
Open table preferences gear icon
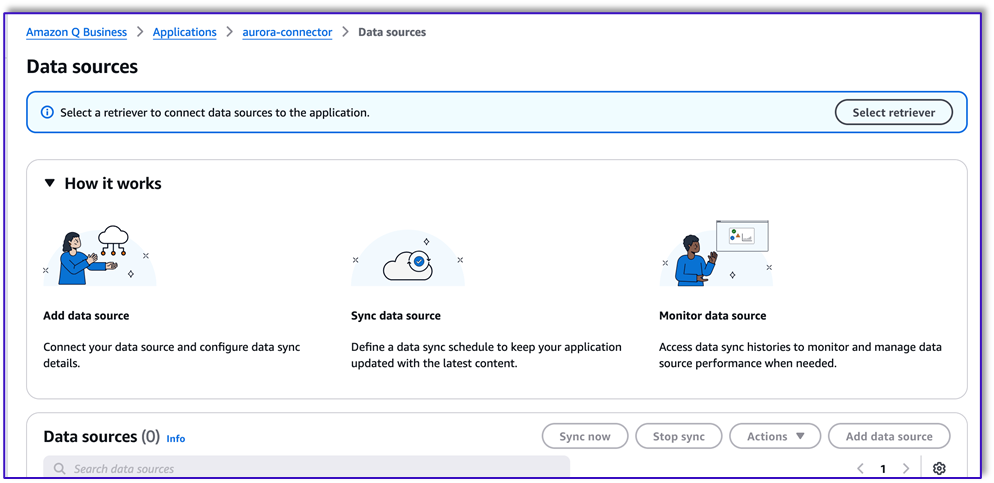point(939,468)
